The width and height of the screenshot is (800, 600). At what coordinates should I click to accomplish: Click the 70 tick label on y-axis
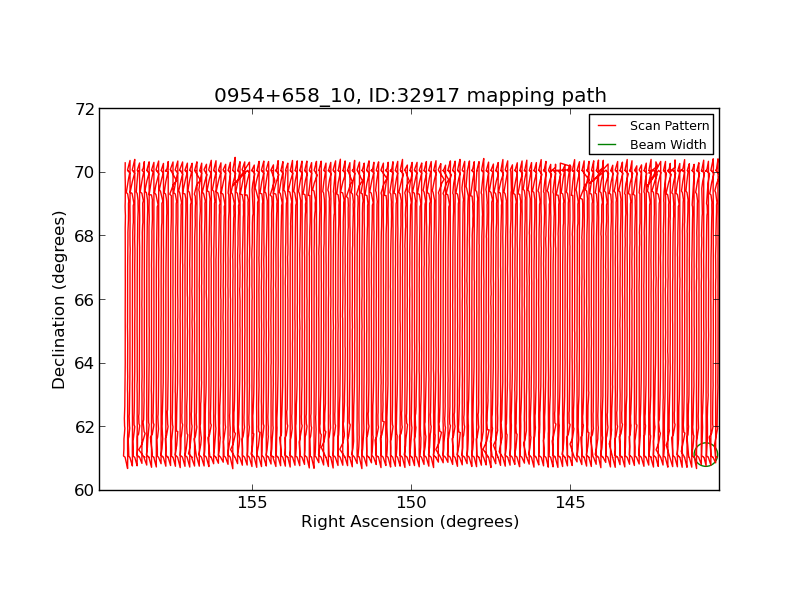(x=83, y=172)
